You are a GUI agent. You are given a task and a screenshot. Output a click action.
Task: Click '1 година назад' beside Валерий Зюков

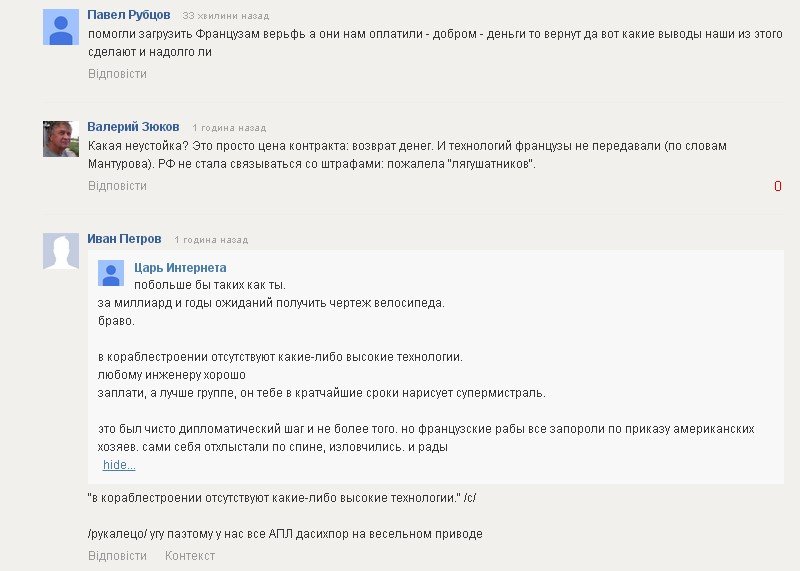click(229, 128)
